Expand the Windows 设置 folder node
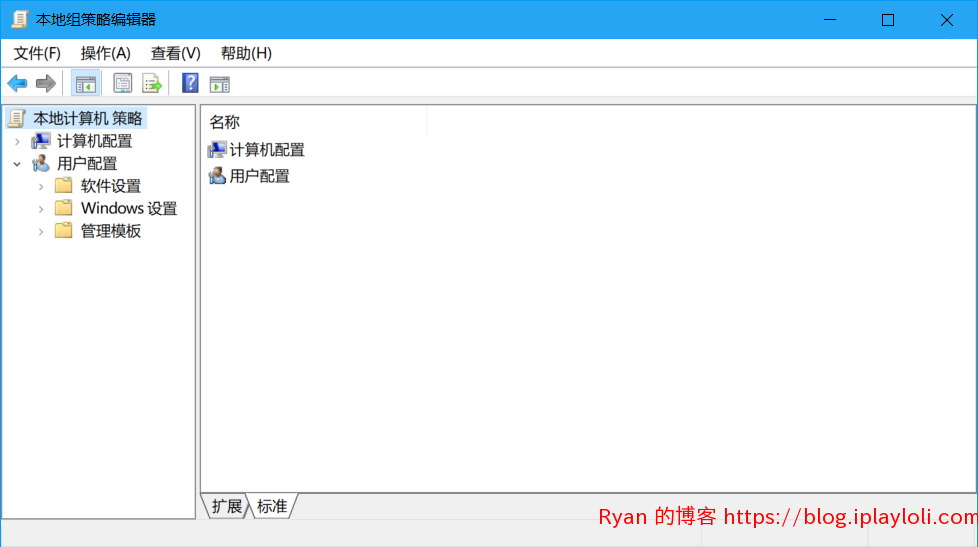This screenshot has width=978, height=547. (41, 209)
